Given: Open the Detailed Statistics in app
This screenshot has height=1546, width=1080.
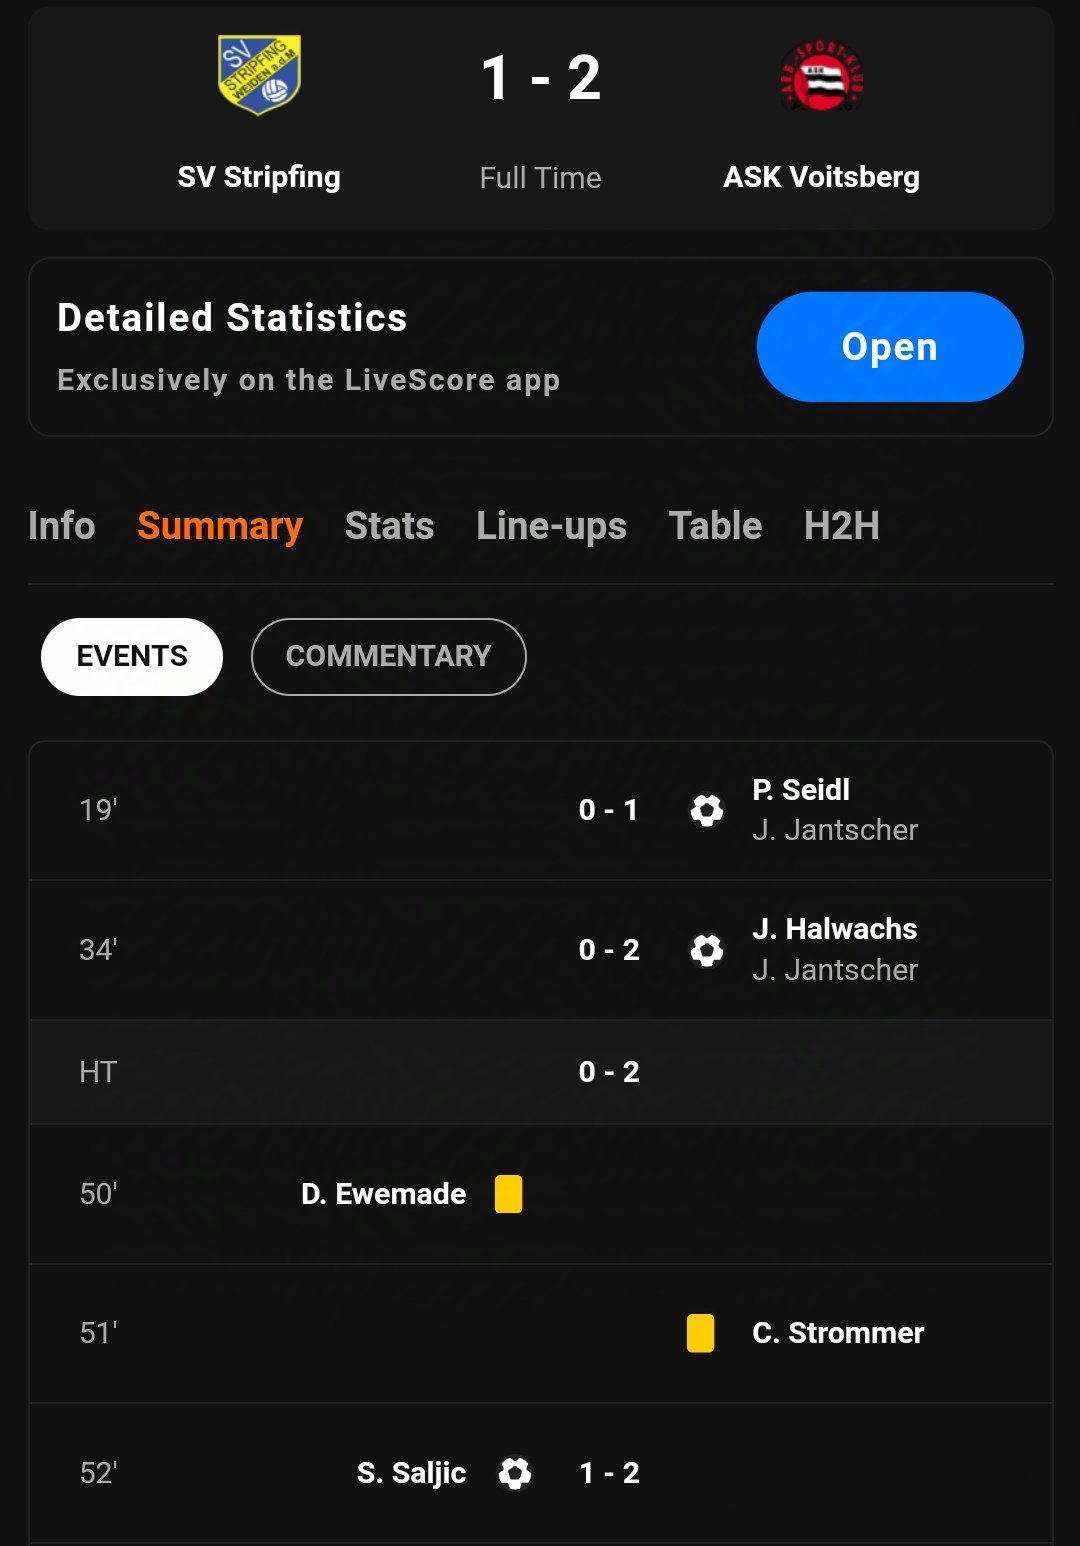Looking at the screenshot, I should pyautogui.click(x=890, y=347).
